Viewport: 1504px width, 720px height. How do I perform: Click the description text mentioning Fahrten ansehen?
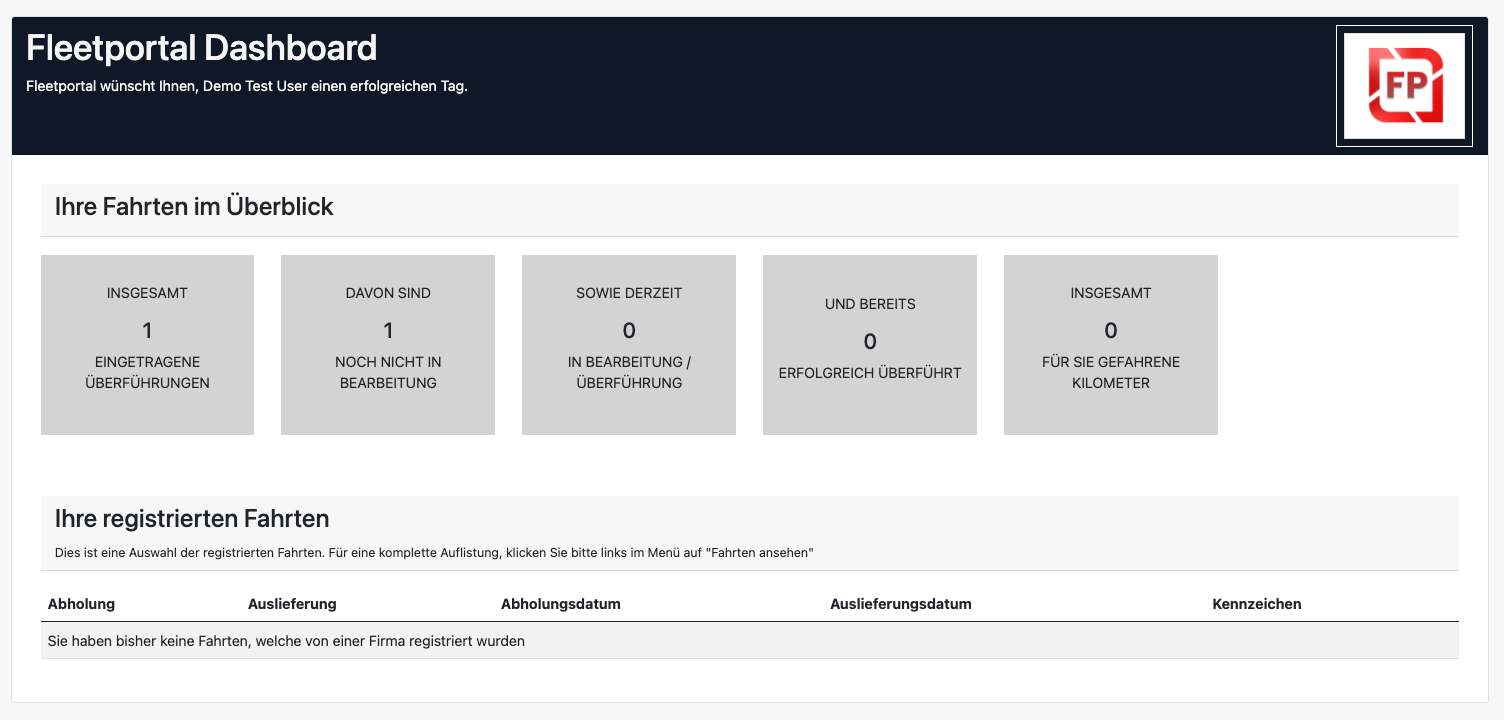pos(434,552)
